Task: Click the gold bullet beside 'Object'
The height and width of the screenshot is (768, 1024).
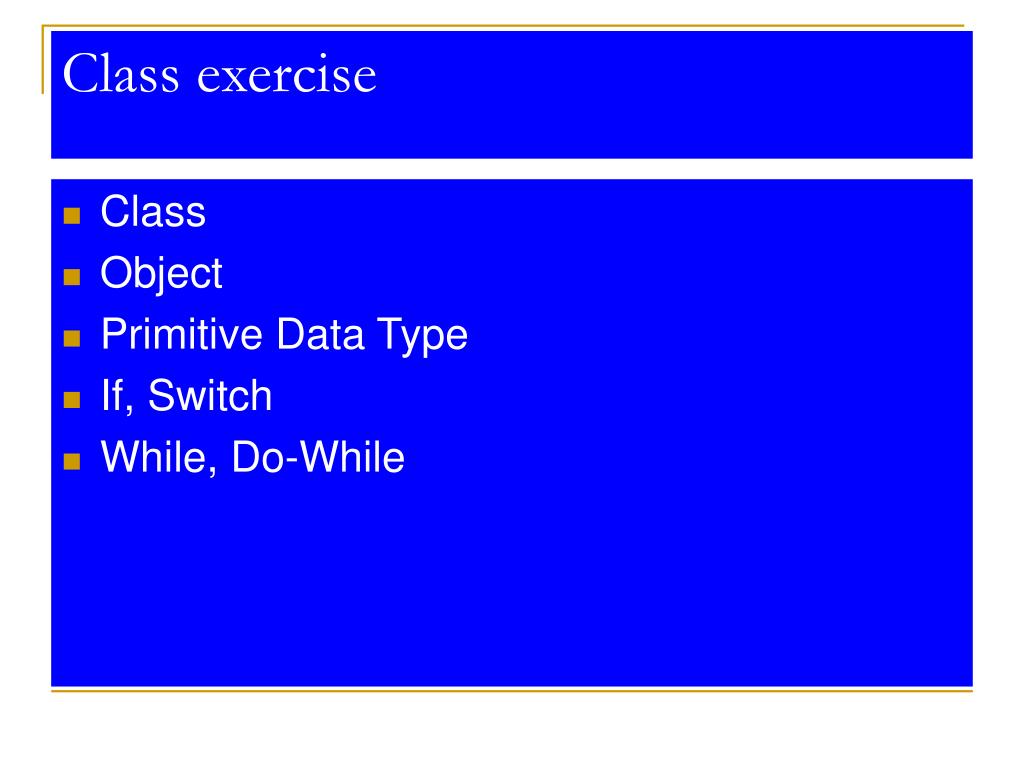Action: (72, 277)
